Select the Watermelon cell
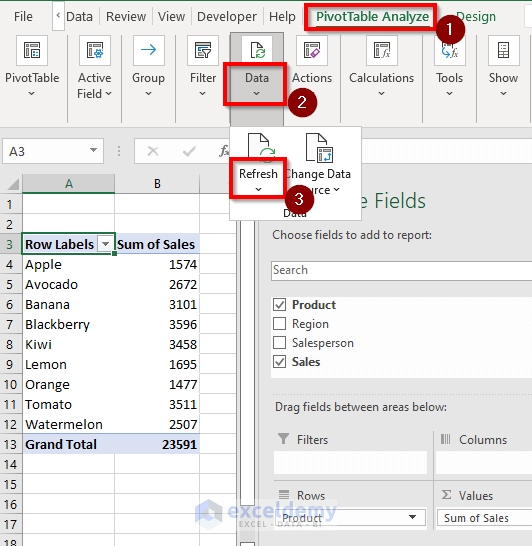 pos(69,424)
